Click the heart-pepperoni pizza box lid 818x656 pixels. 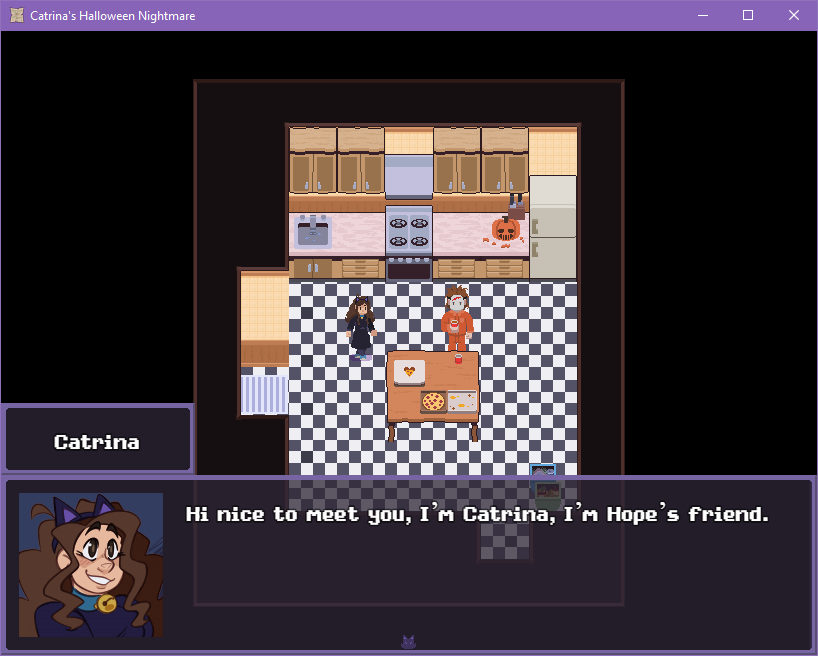coord(409,372)
